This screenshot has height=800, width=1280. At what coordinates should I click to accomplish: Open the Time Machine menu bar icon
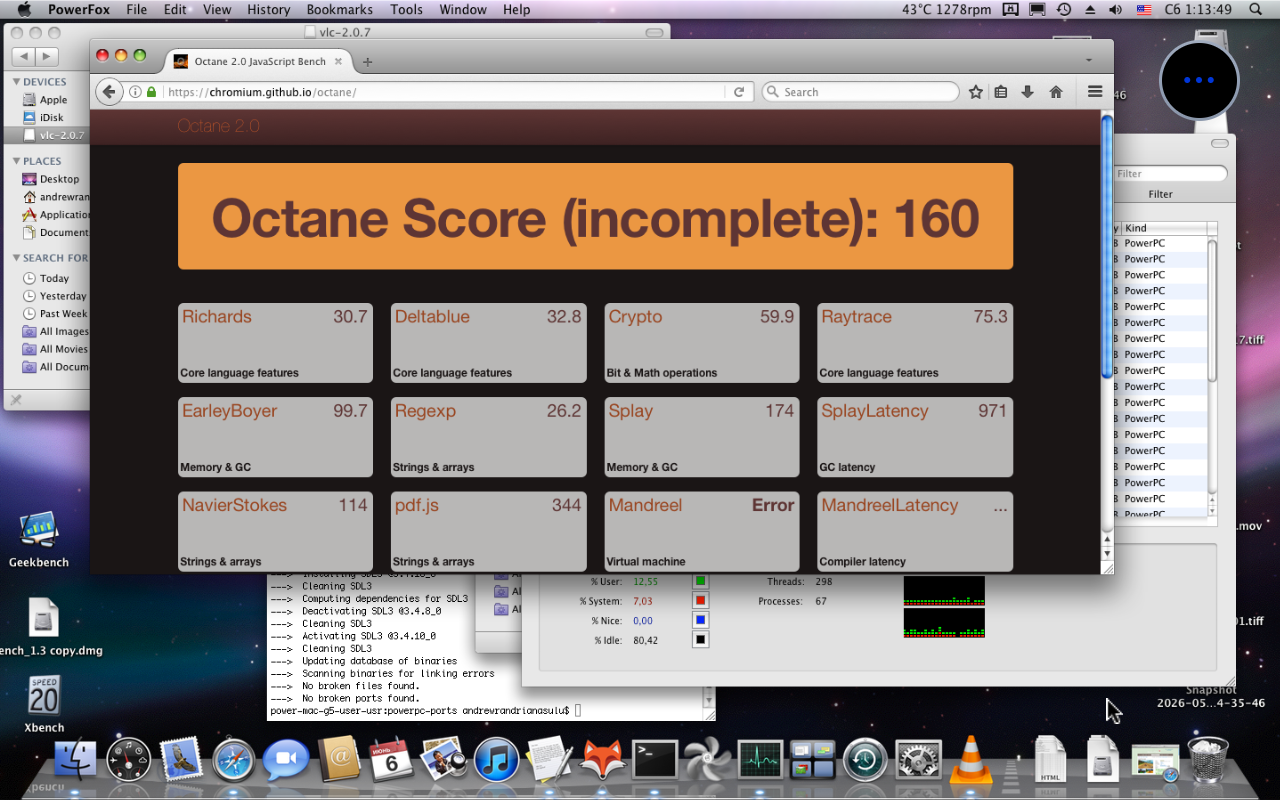point(1064,10)
